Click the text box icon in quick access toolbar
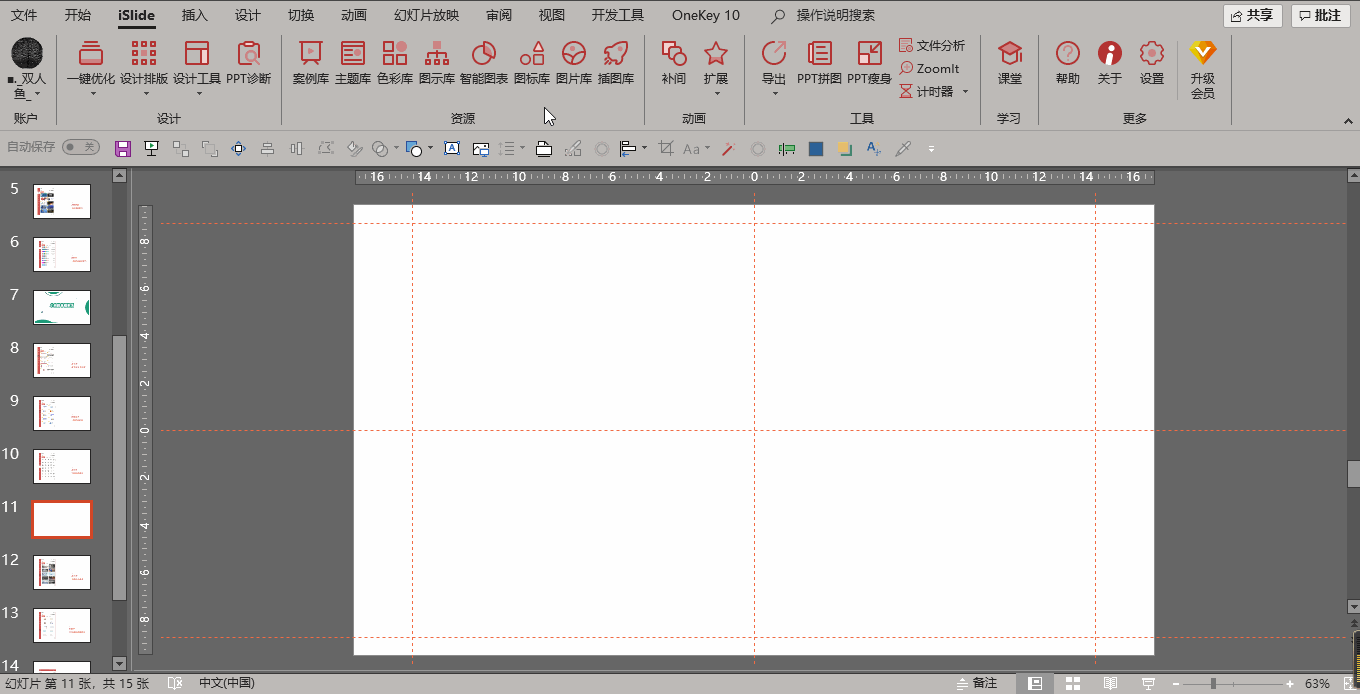The height and width of the screenshot is (694, 1360). point(452,149)
